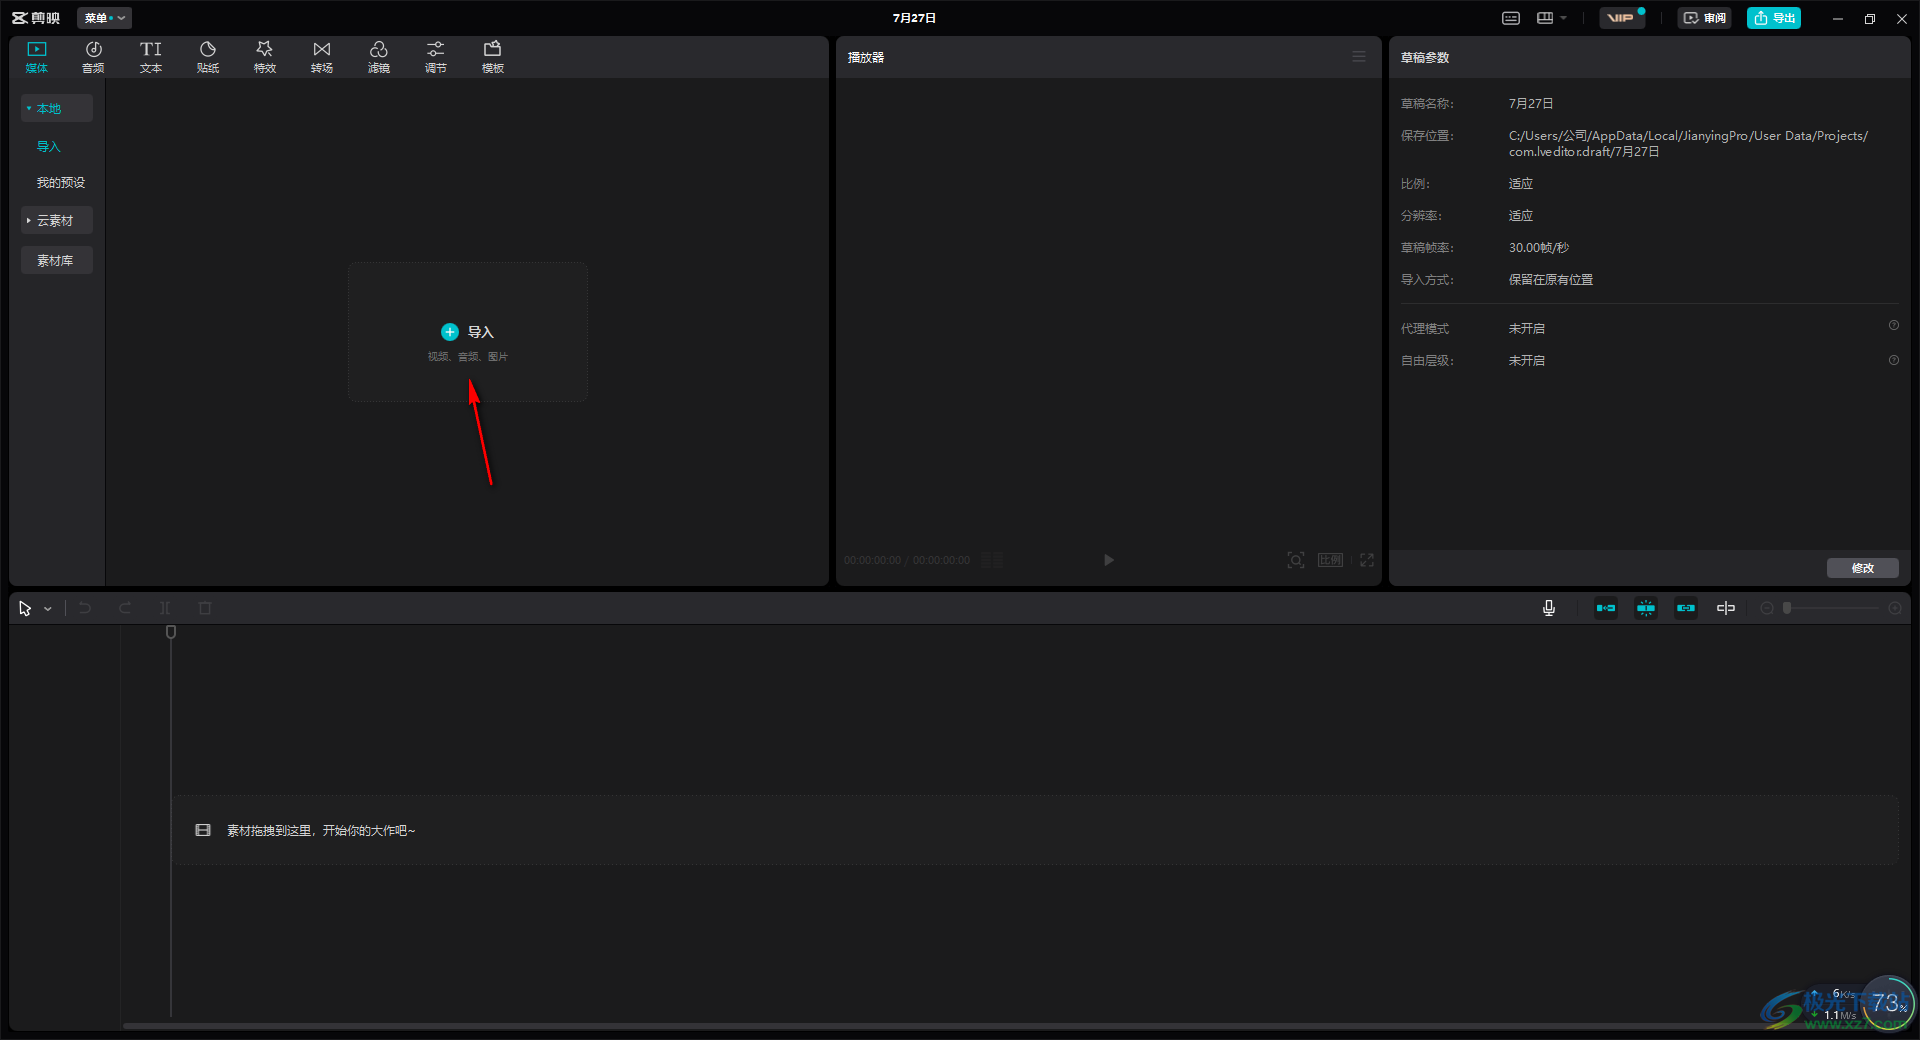Click the timeline playhead marker

(171, 632)
